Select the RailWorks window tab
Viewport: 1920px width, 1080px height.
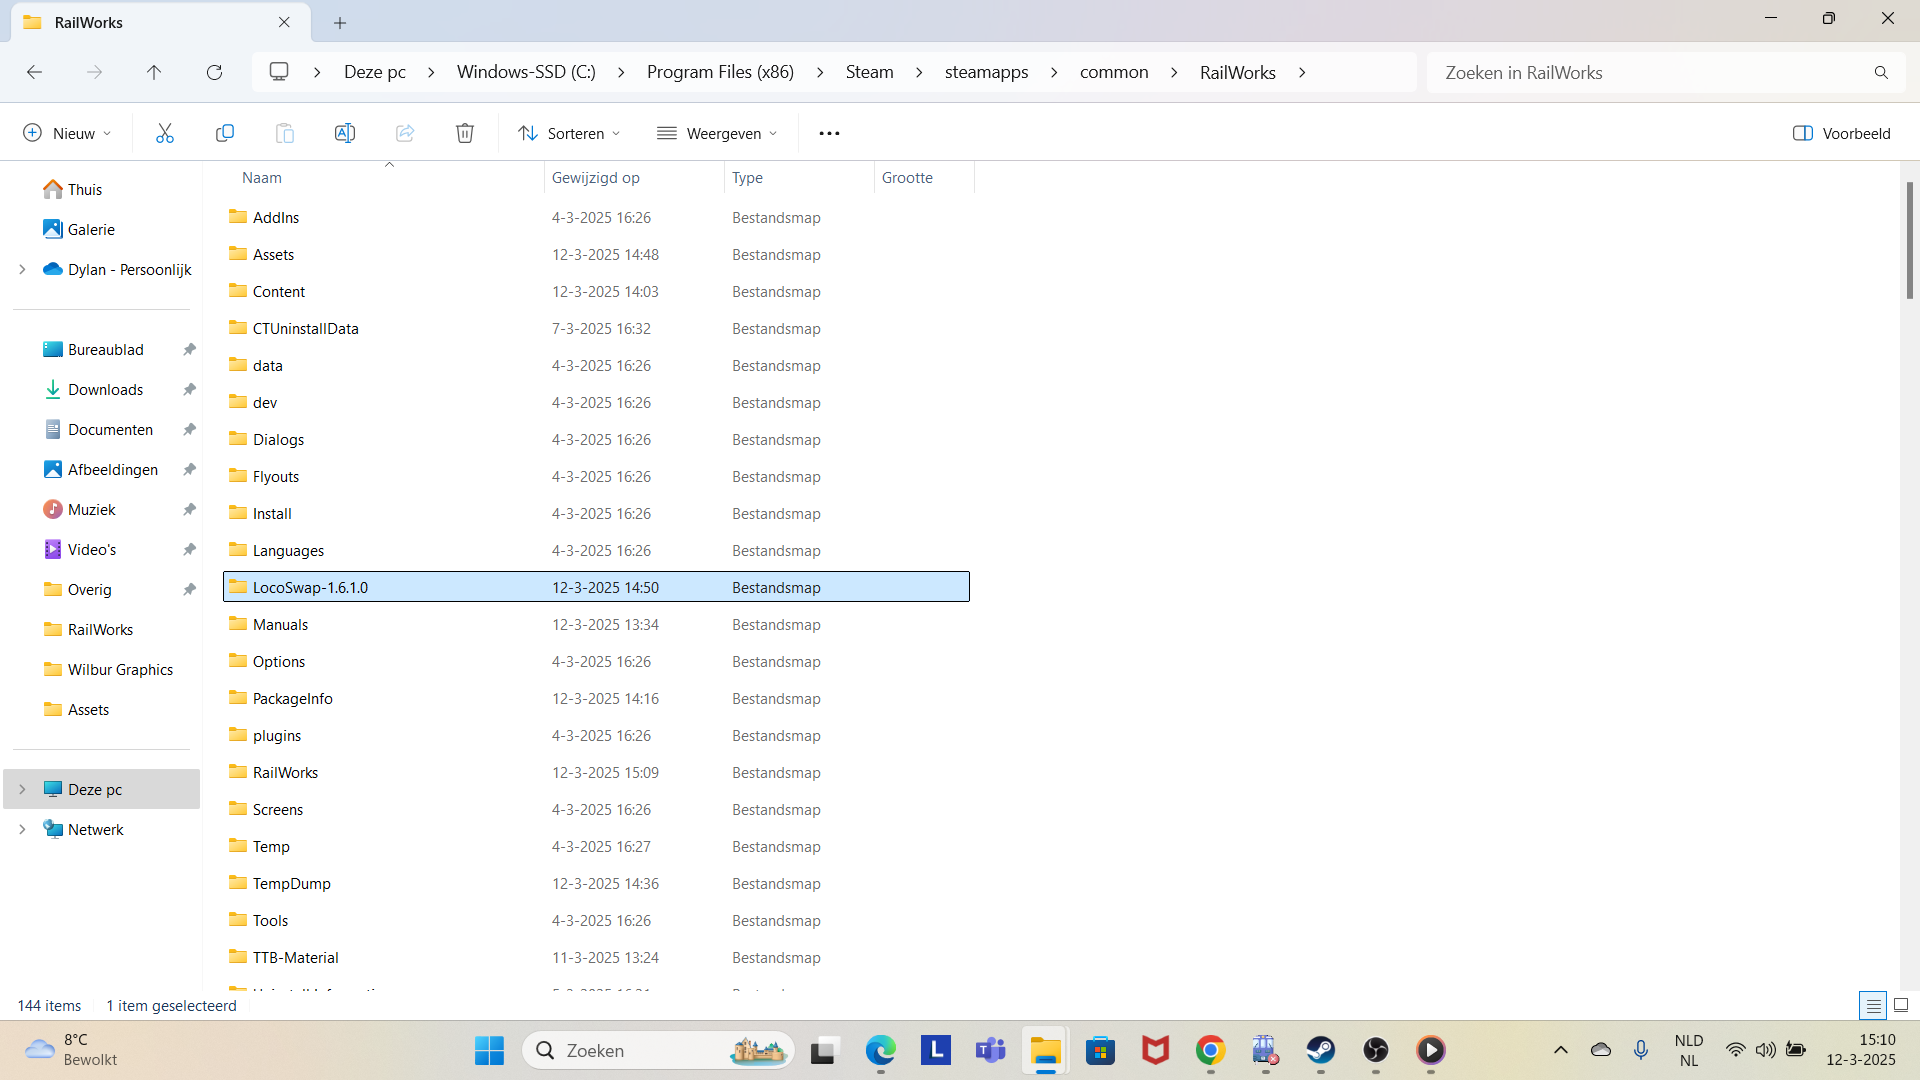(160, 22)
